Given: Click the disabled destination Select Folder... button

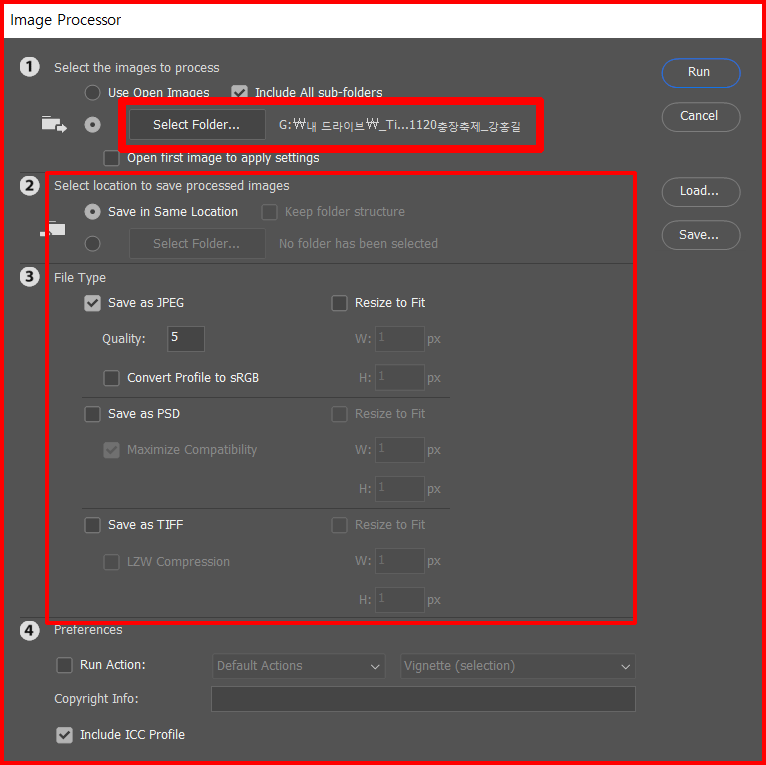Looking at the screenshot, I should tap(197, 243).
